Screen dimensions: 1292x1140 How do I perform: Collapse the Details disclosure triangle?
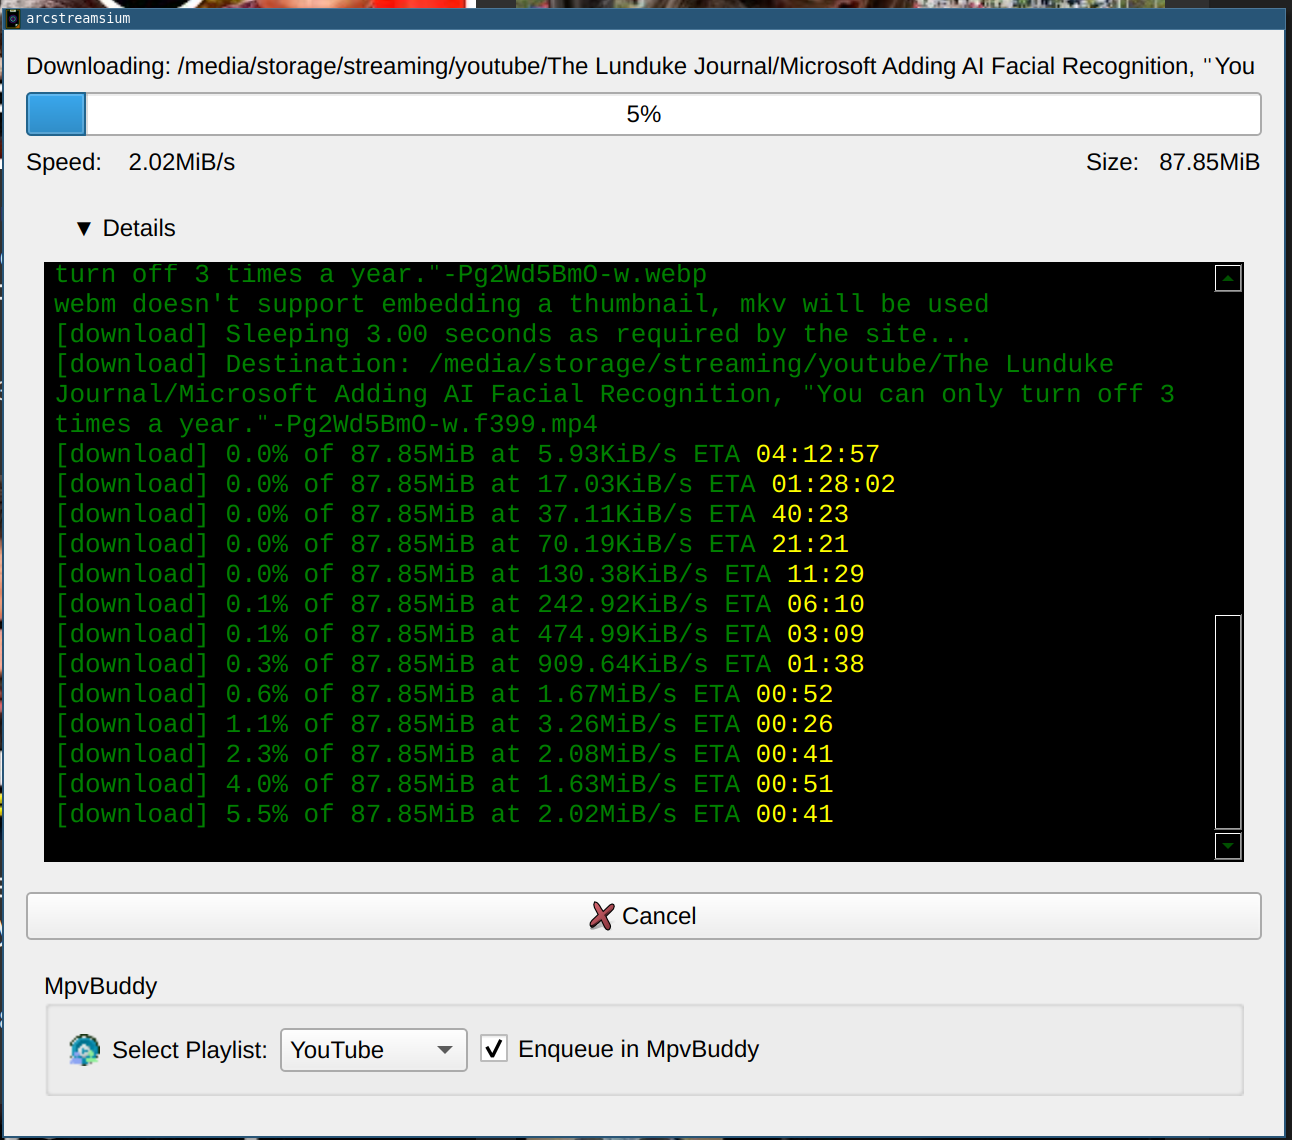84,229
